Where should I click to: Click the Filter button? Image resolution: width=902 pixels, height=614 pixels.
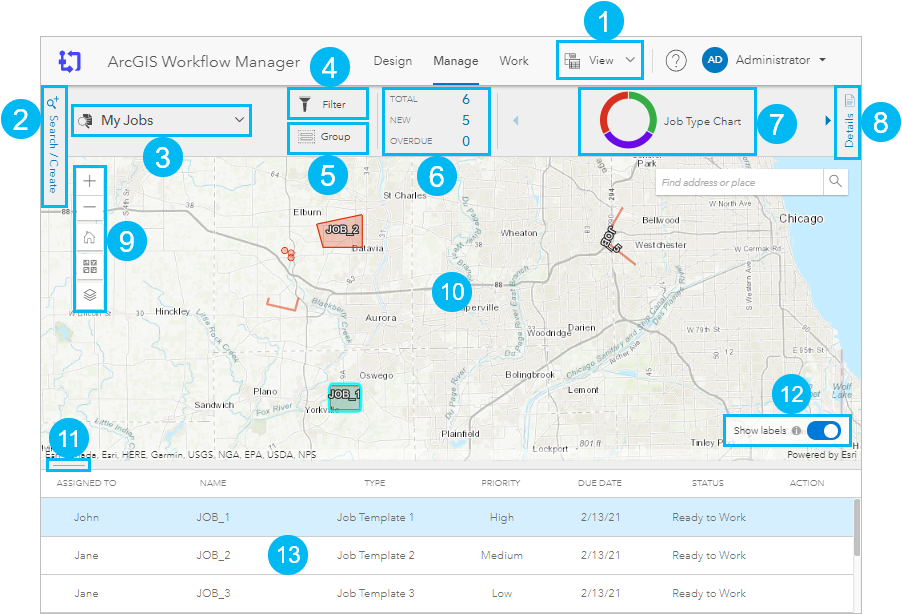click(328, 103)
